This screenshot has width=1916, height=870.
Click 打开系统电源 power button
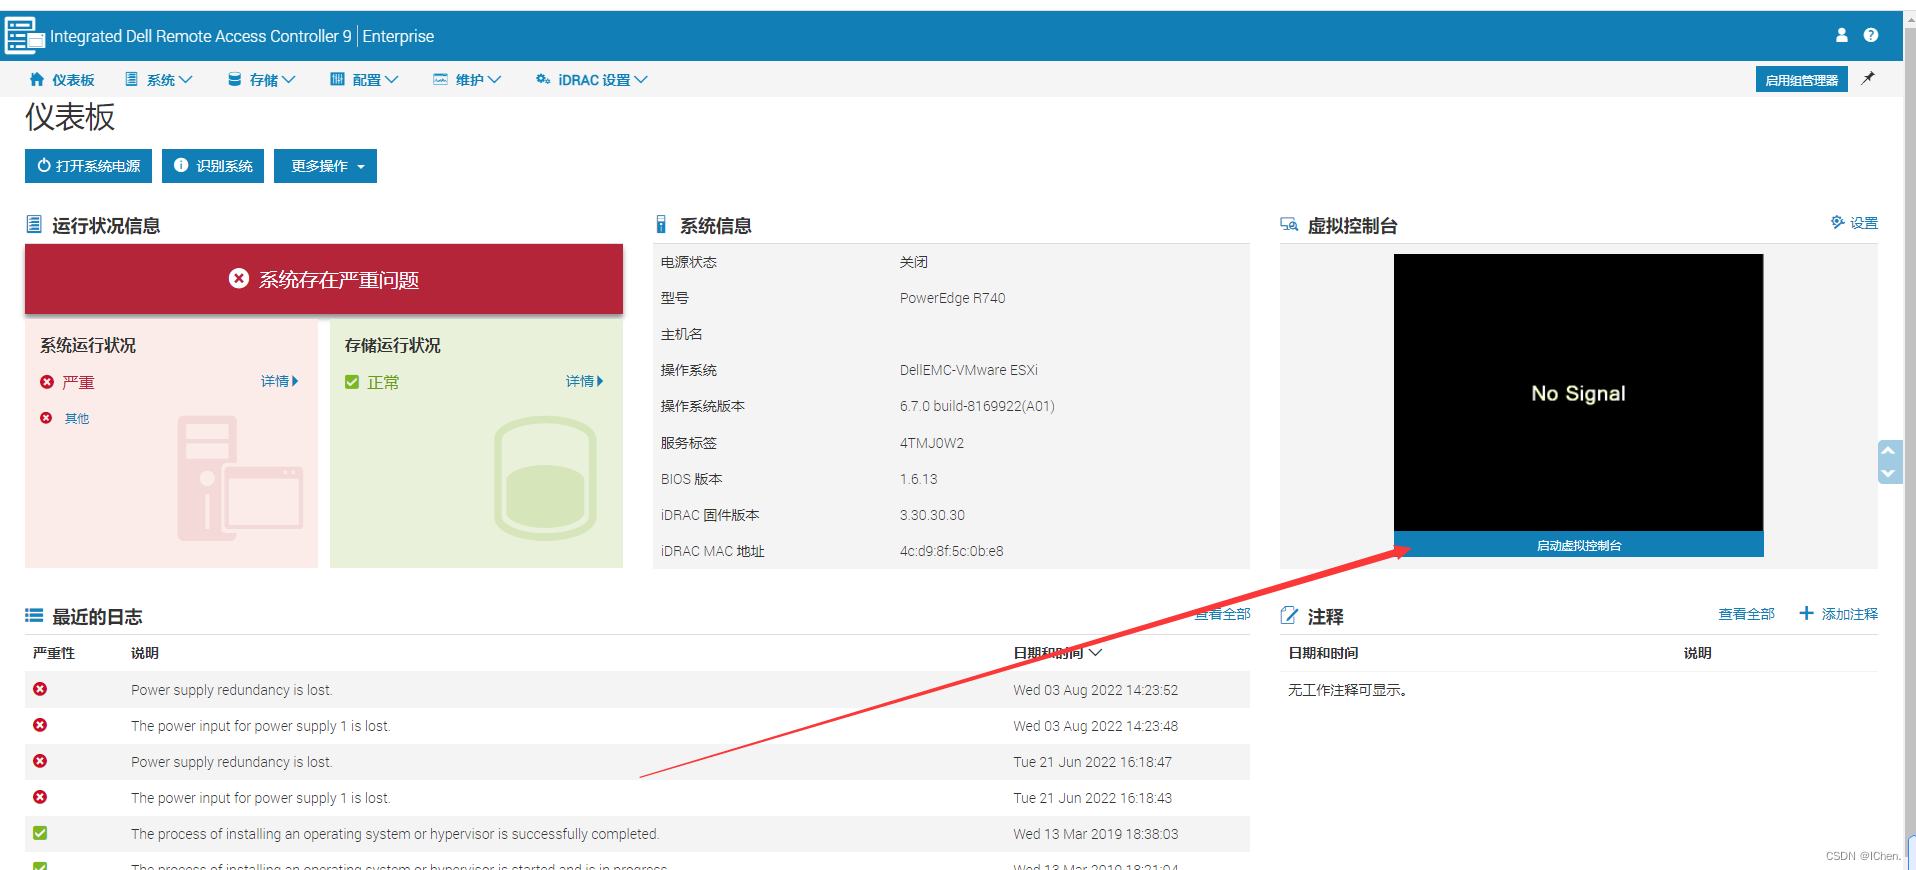88,166
